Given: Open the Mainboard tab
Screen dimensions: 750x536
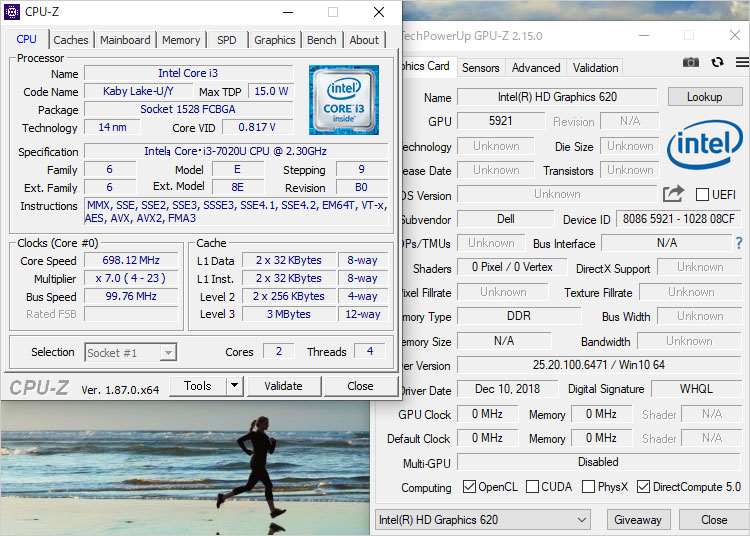Looking at the screenshot, I should coord(125,40).
